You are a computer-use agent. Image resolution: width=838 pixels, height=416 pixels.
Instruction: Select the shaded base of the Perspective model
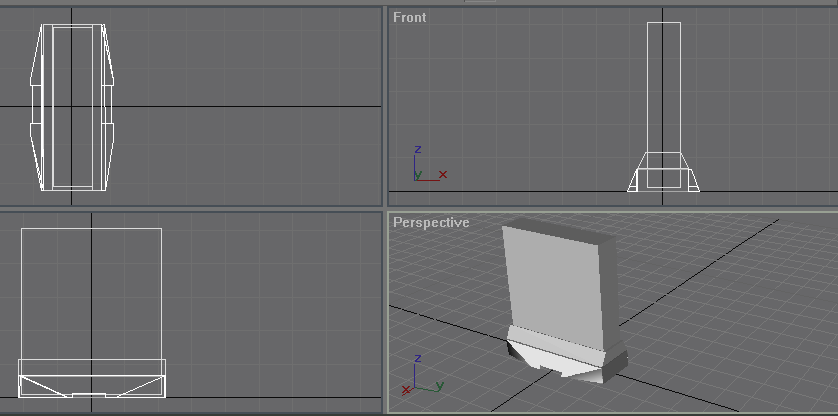[x=565, y=355]
